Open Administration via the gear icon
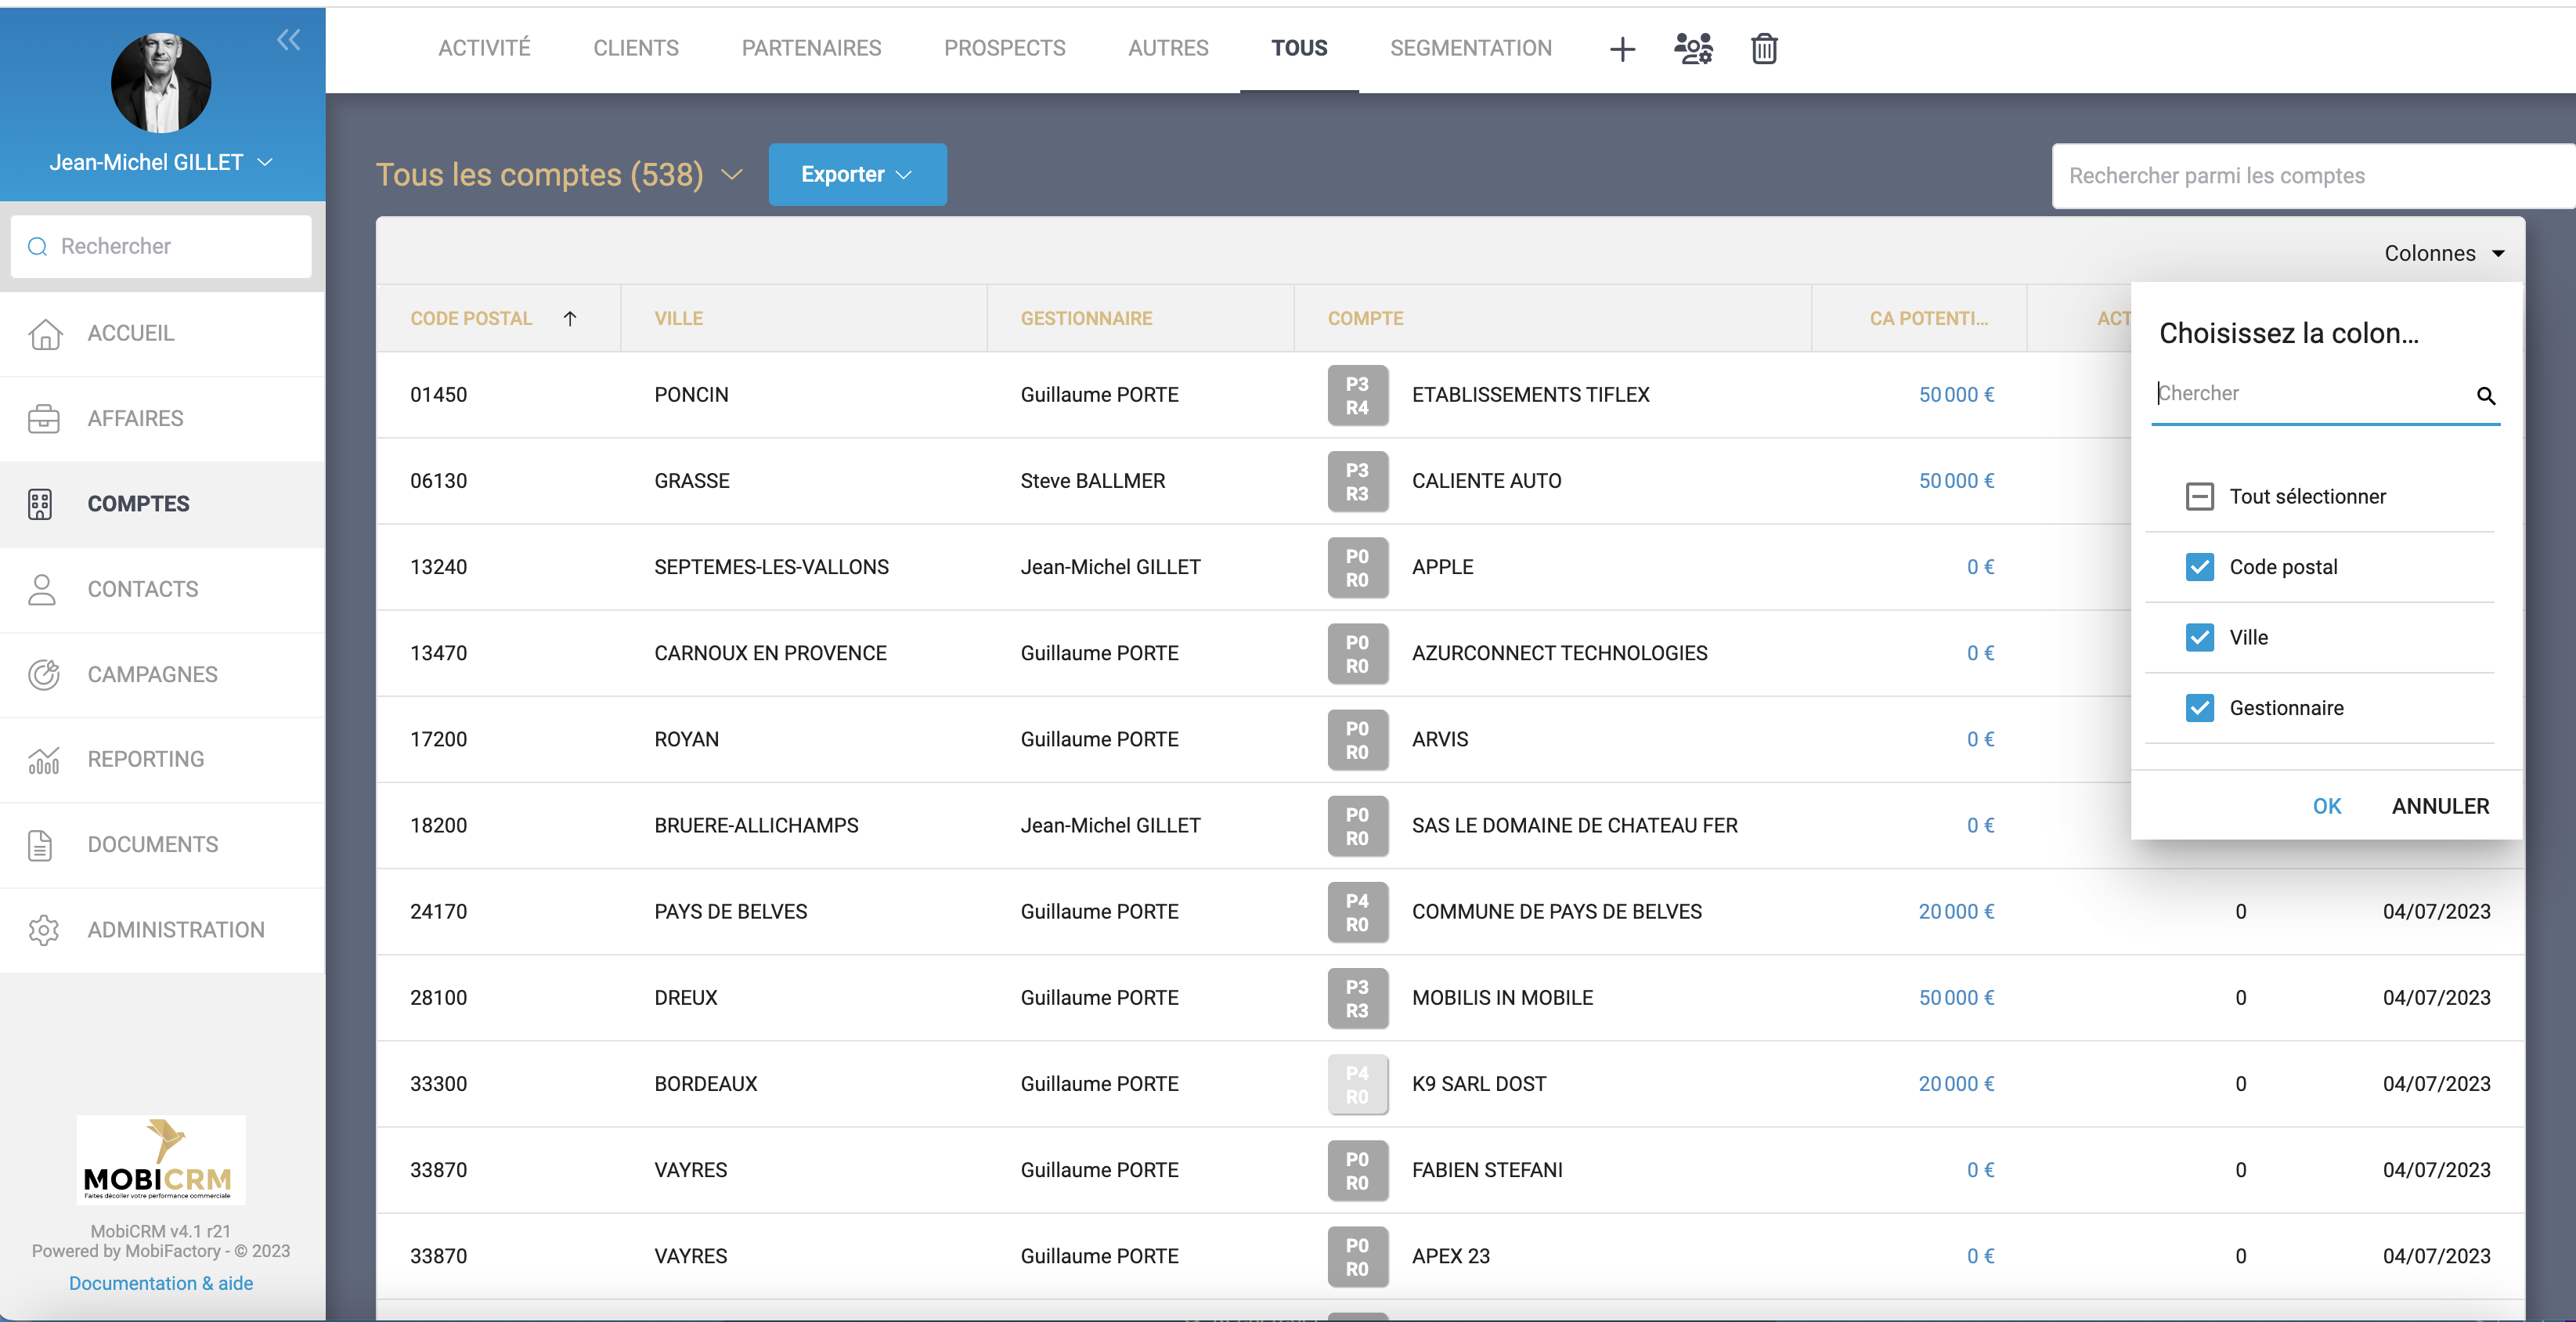Screen dimensions: 2576x1322 click(44, 930)
